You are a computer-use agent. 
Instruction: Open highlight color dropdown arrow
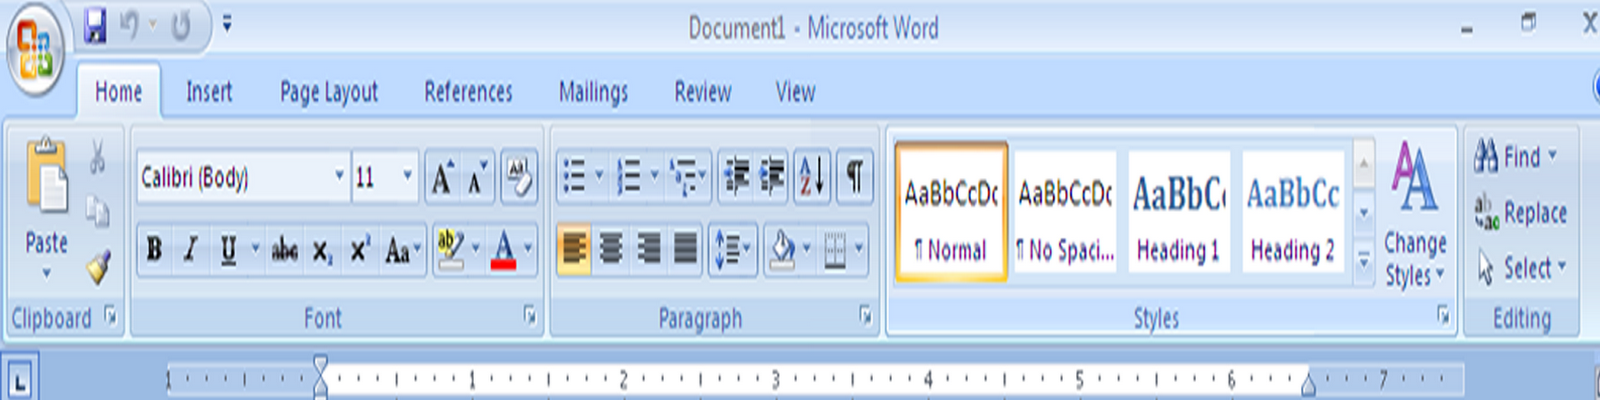[x=476, y=248]
